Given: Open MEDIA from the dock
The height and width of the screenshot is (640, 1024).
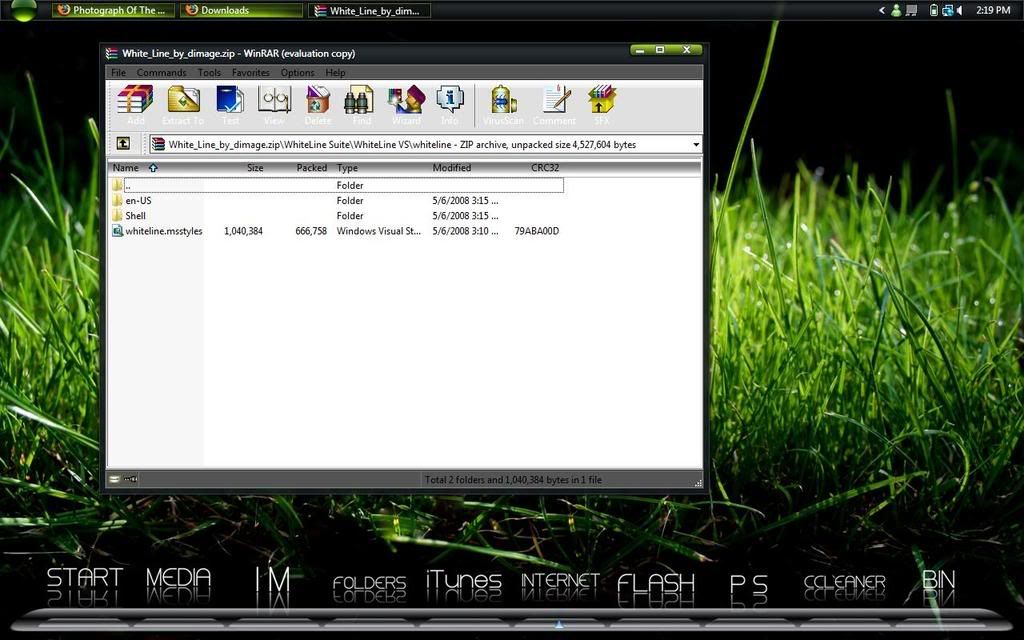Looking at the screenshot, I should tap(178, 578).
